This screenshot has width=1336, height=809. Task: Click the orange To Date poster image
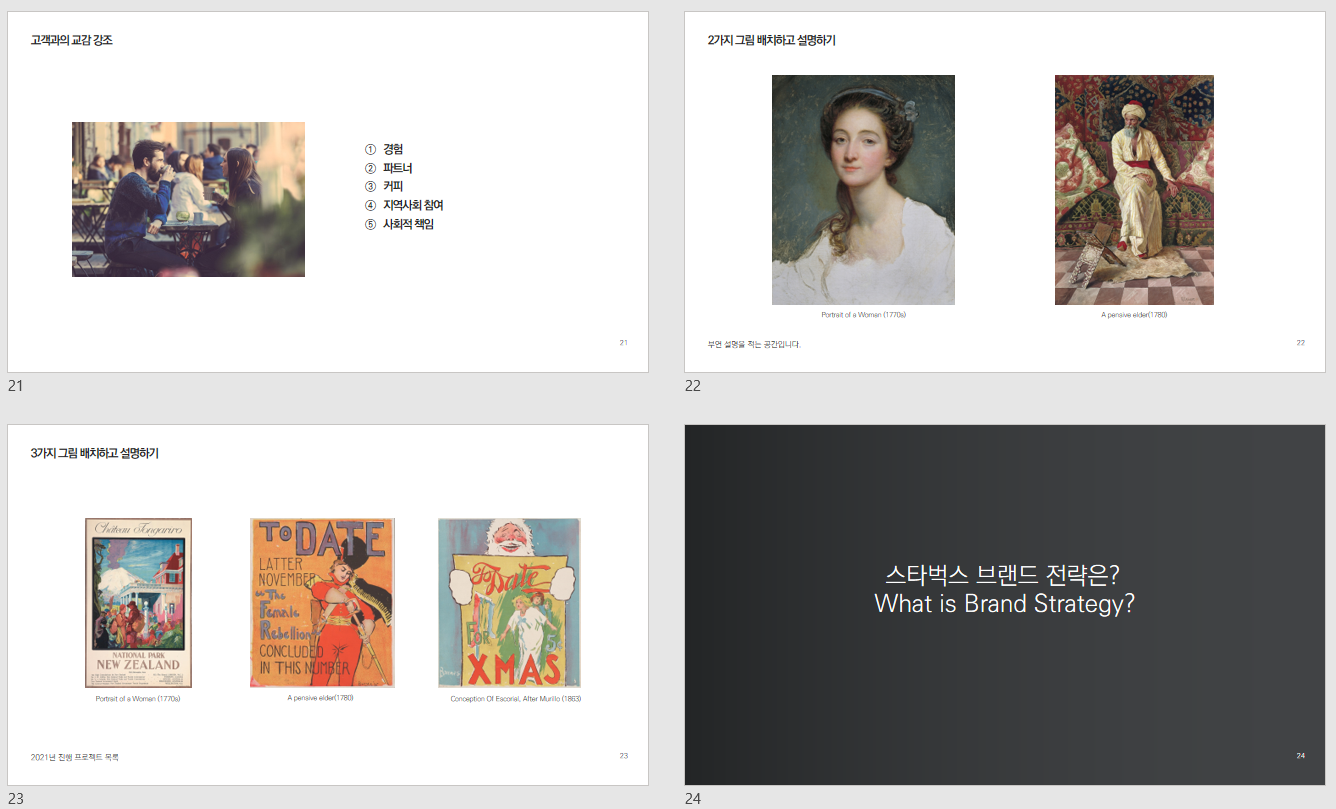click(x=322, y=603)
